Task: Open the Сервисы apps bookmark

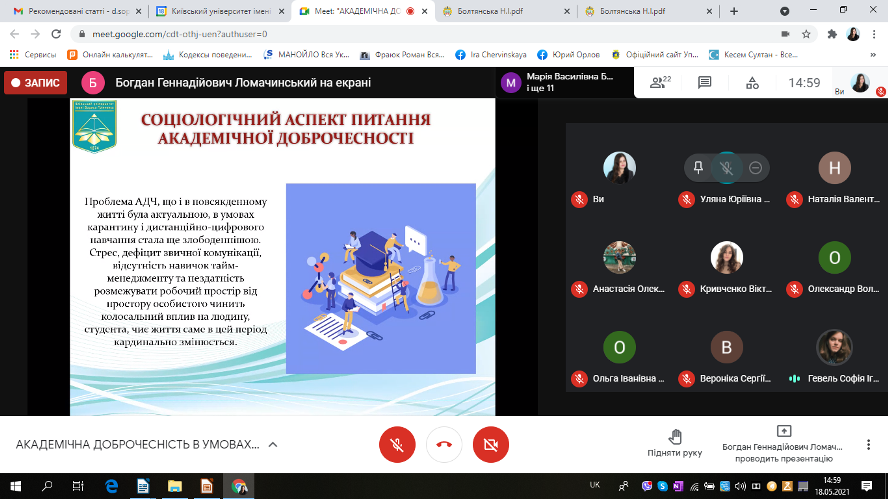Action: 33,55
